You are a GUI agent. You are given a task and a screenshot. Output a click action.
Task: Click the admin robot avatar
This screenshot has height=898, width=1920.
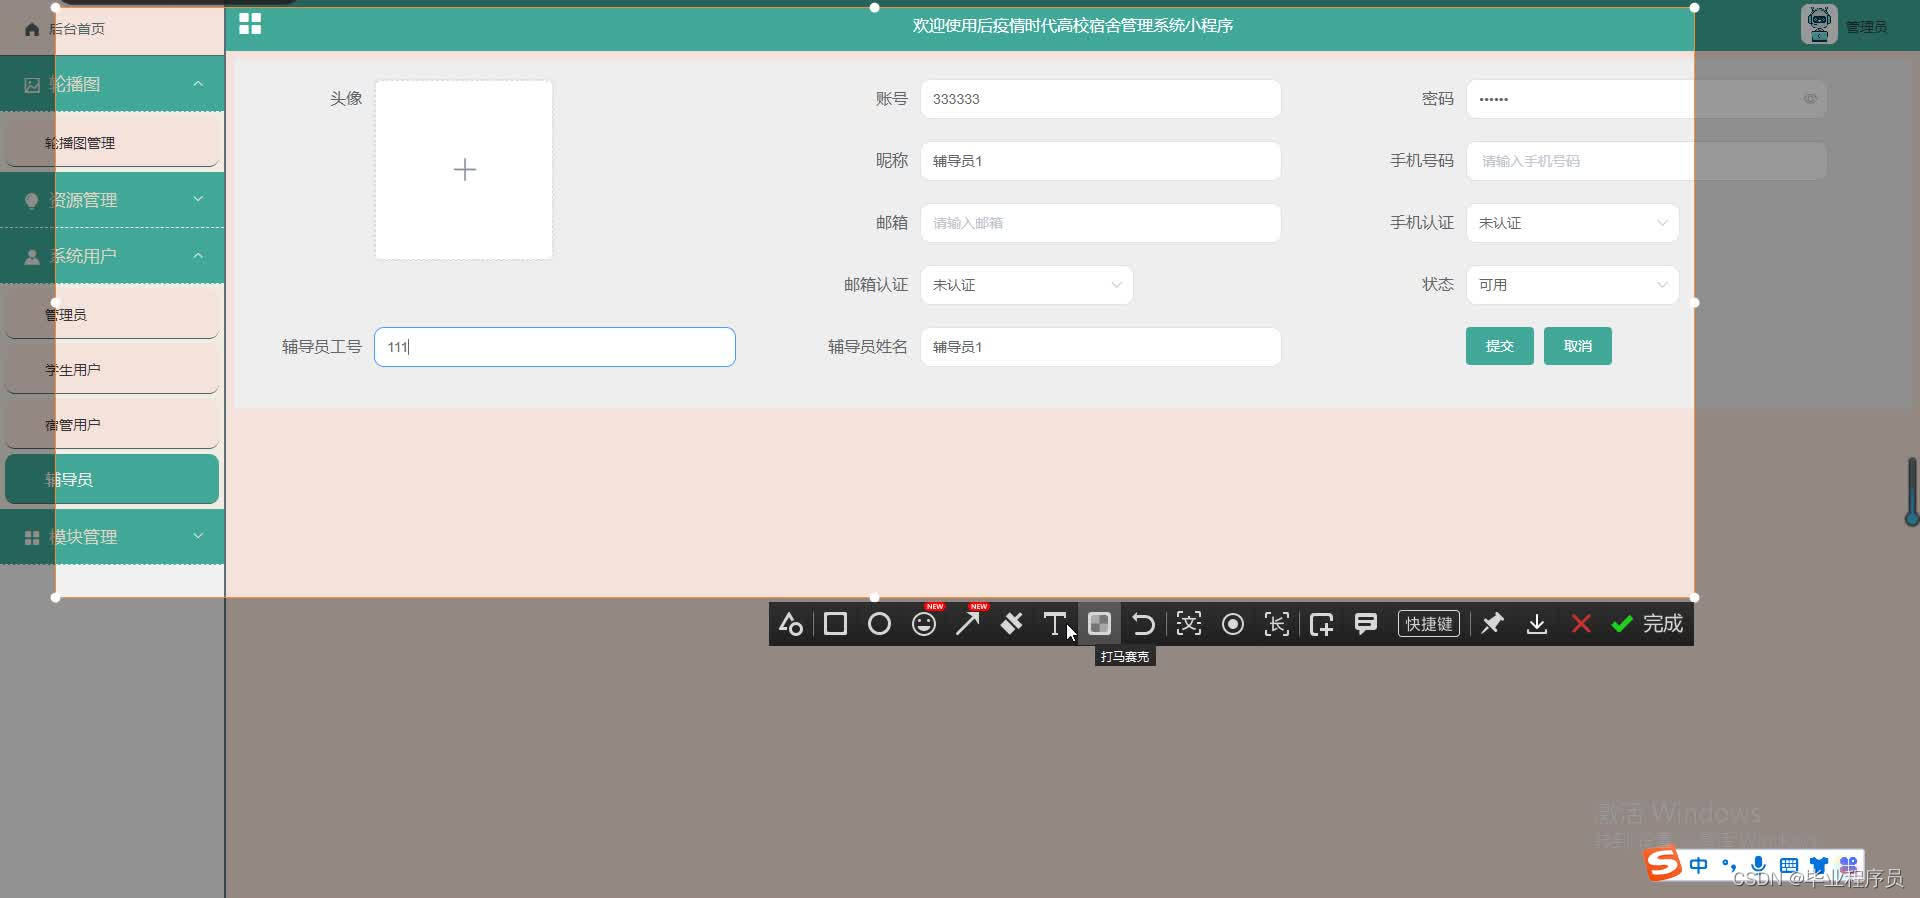[1819, 24]
